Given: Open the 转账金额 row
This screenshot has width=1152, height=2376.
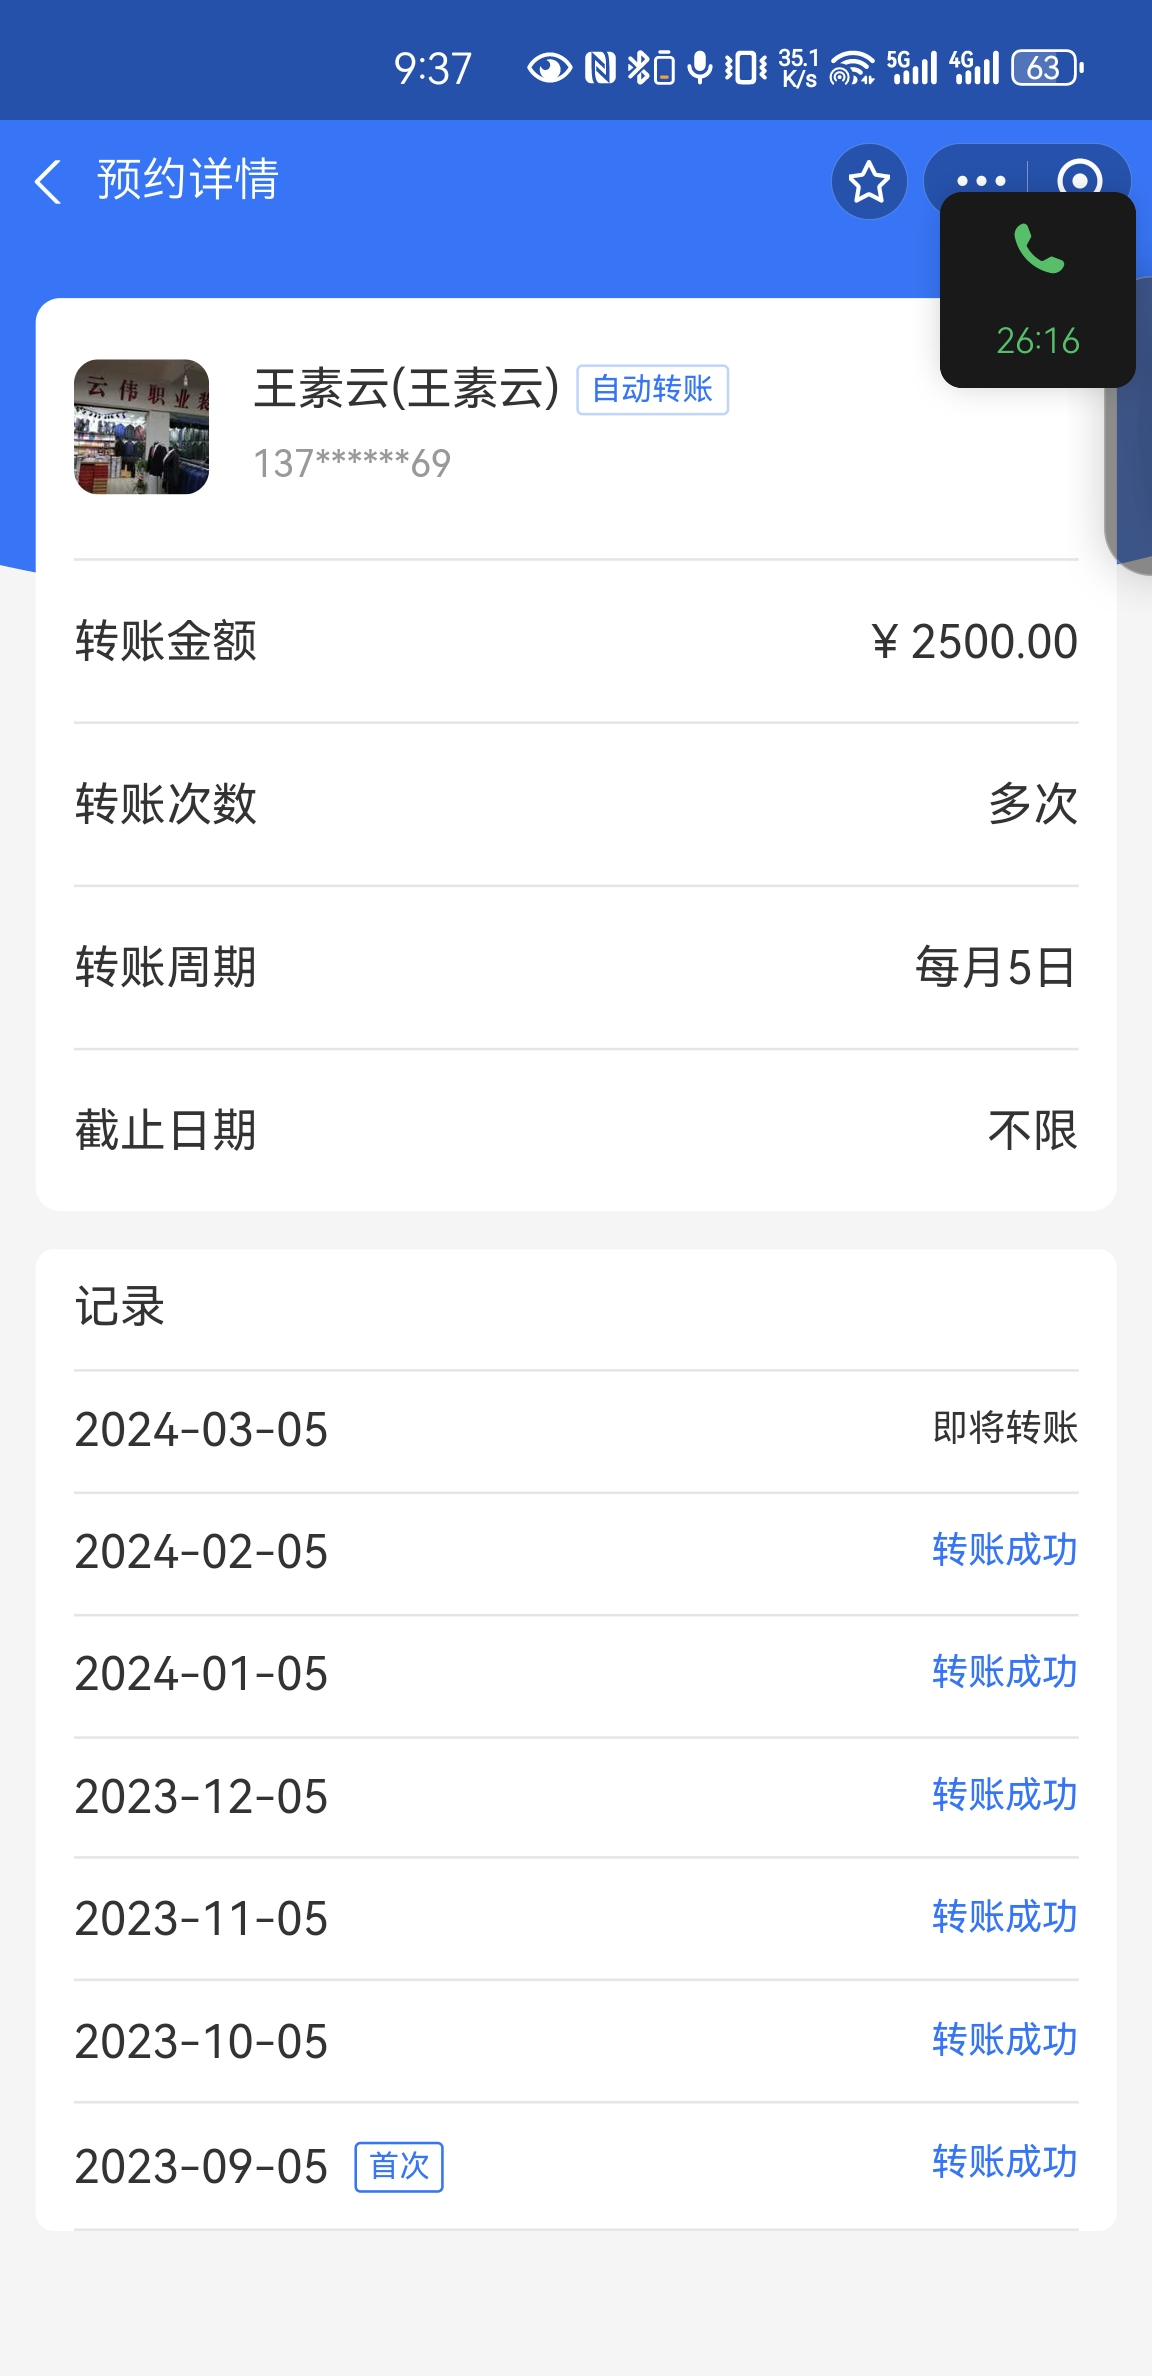Looking at the screenshot, I should coord(576,641).
